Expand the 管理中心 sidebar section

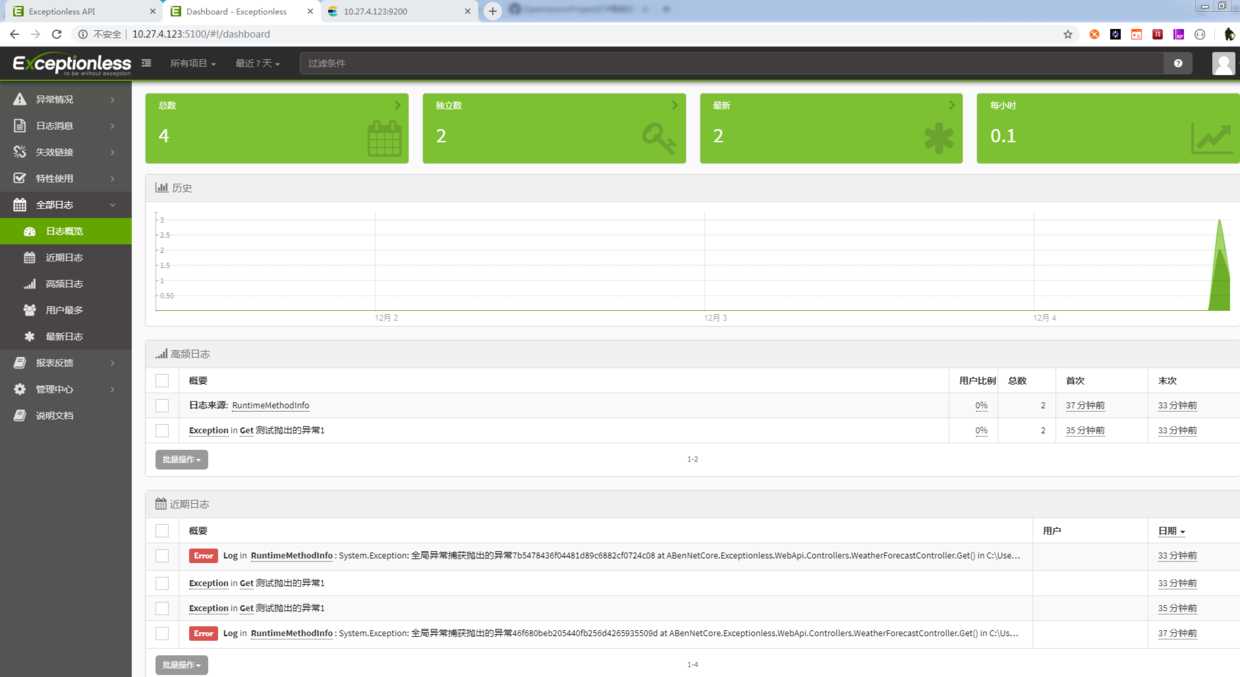(65, 389)
